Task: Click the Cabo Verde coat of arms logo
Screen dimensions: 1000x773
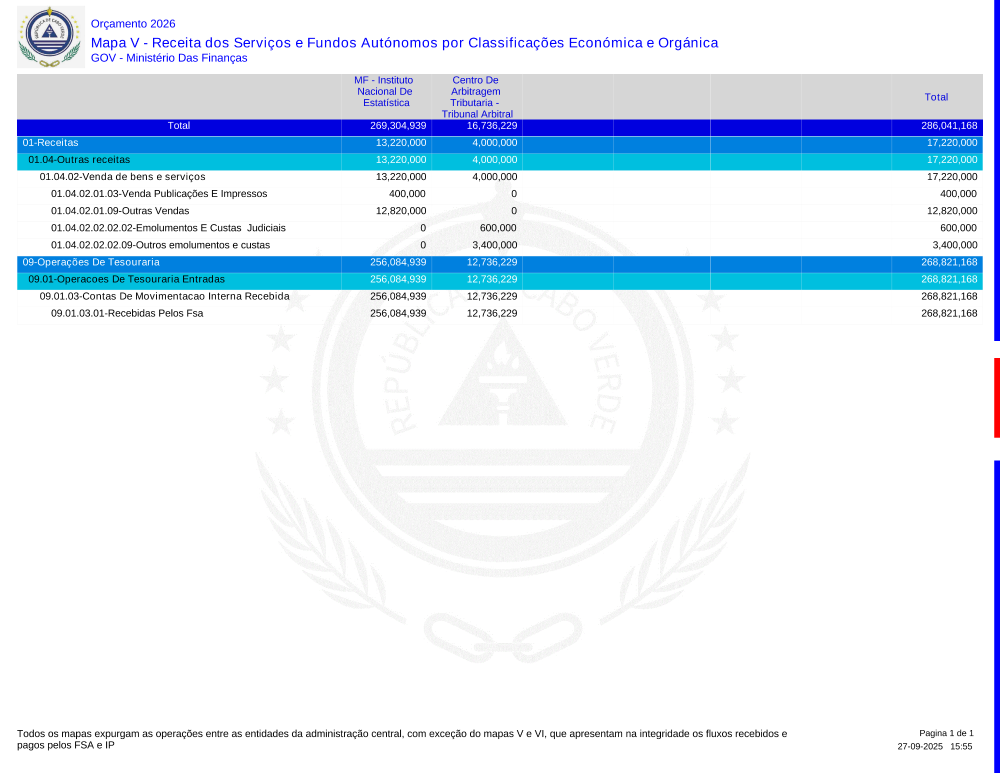Action: click(50, 37)
